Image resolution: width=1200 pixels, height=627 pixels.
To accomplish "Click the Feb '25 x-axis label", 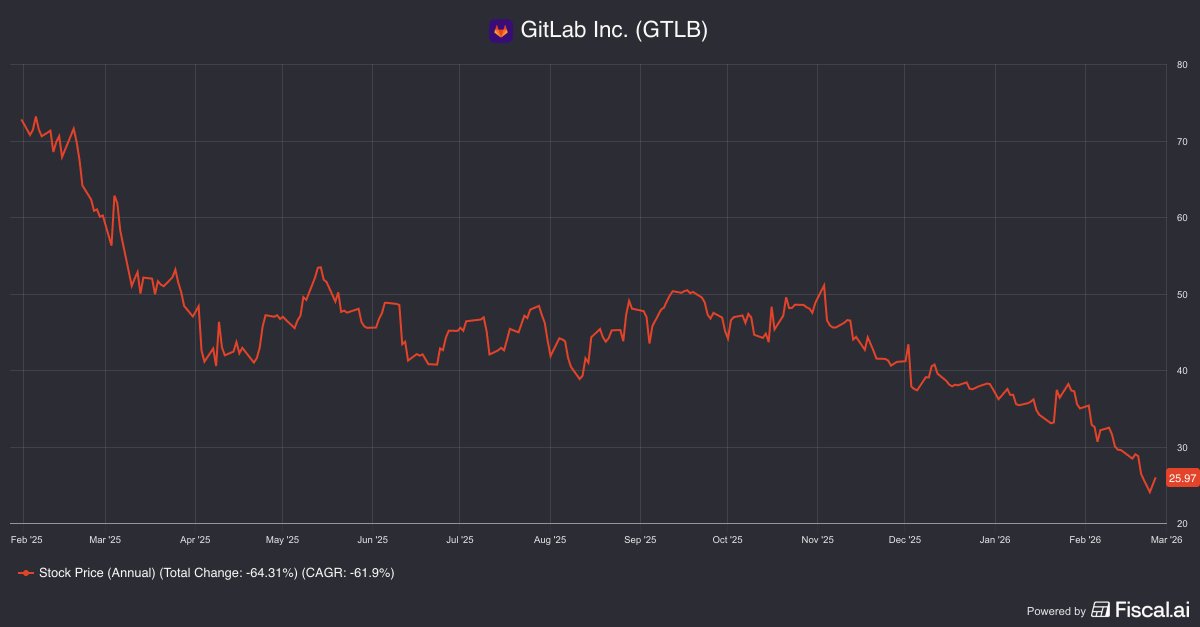I will click(27, 539).
